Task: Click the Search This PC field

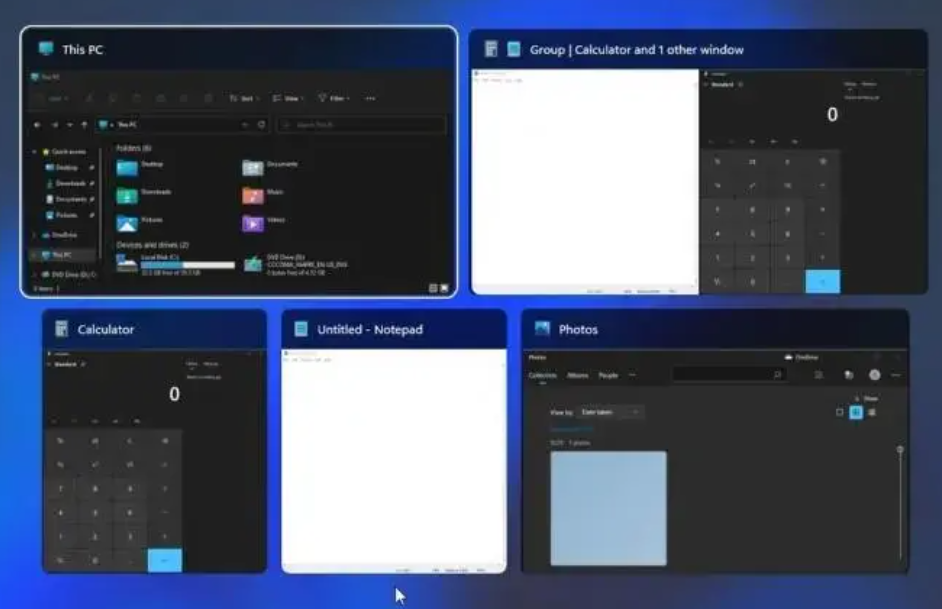Action: (x=361, y=125)
